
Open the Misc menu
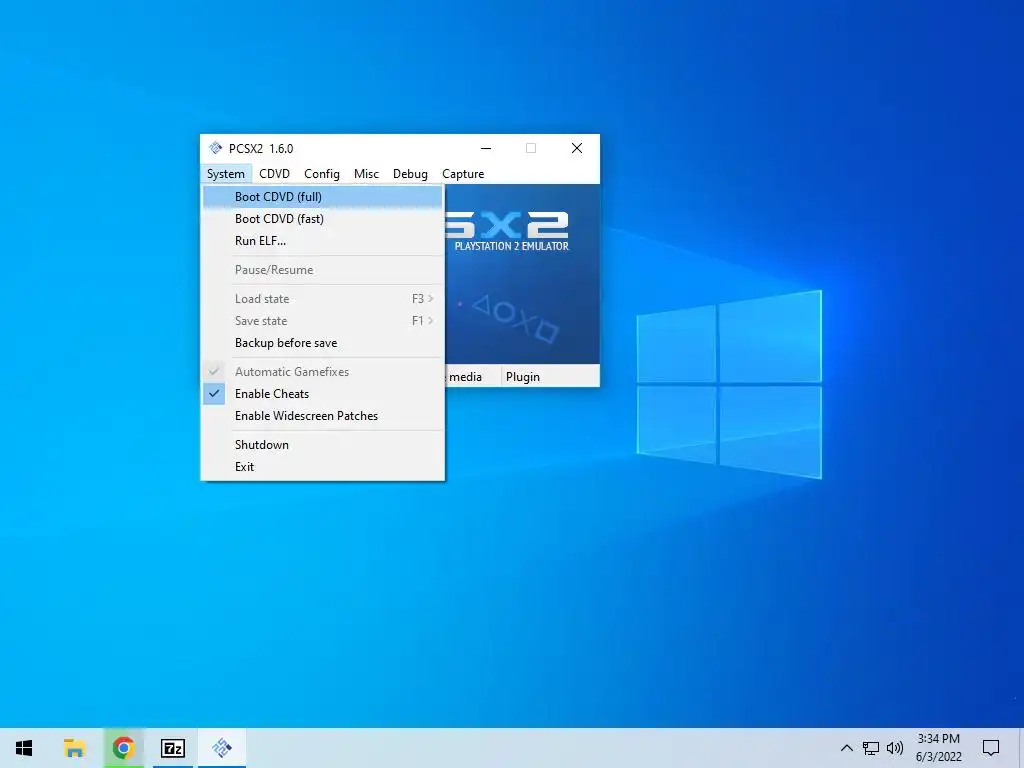coord(366,174)
